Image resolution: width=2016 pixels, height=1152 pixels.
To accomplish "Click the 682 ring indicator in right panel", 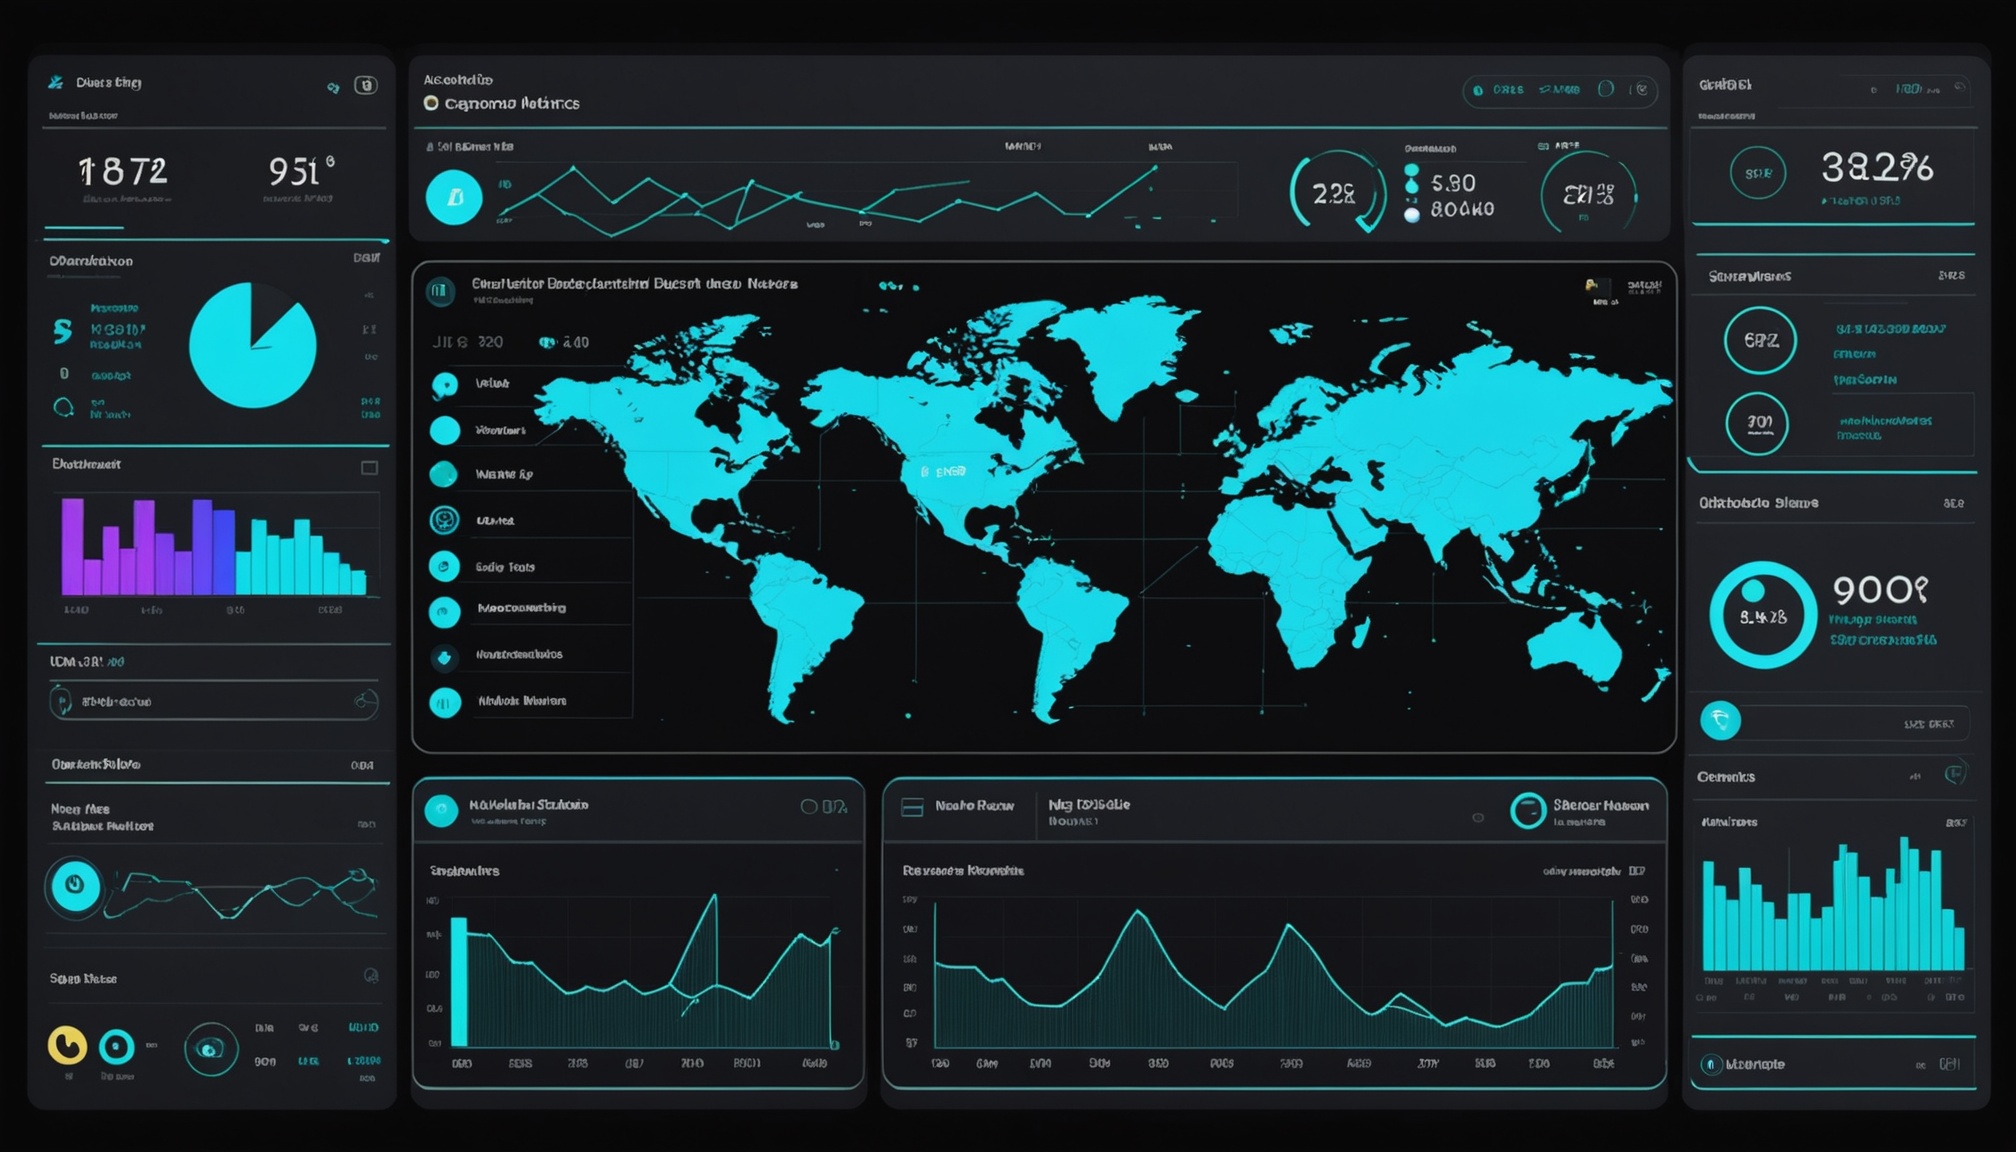I will point(1760,340).
